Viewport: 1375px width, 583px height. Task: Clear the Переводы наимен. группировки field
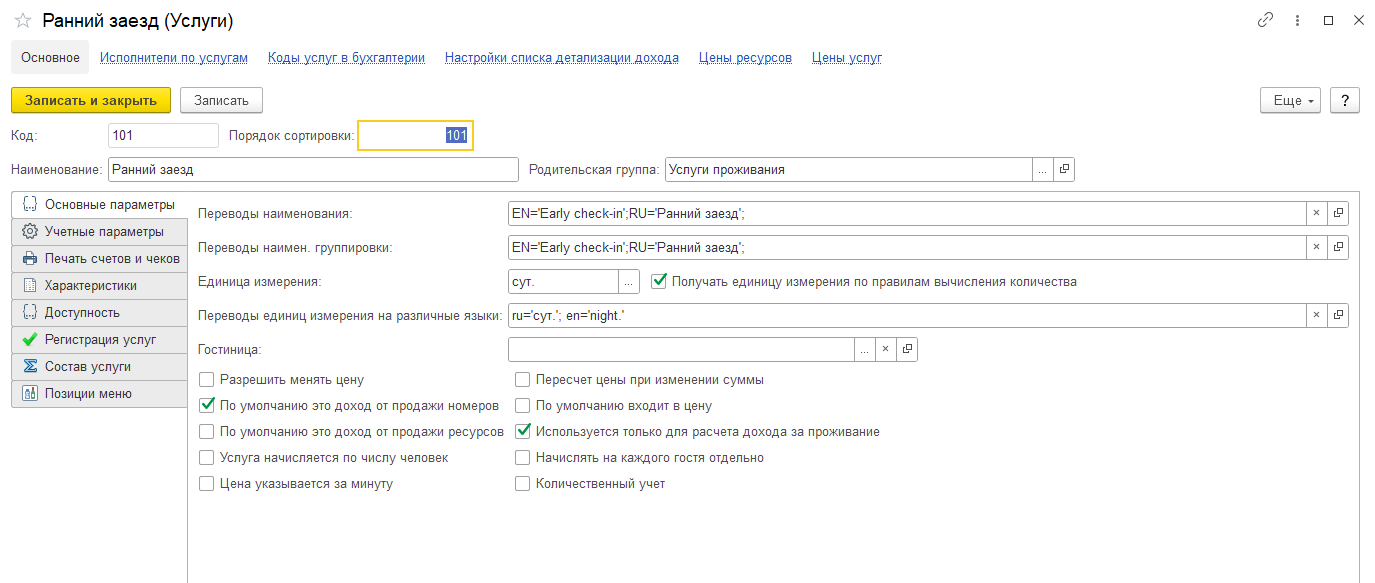1317,247
